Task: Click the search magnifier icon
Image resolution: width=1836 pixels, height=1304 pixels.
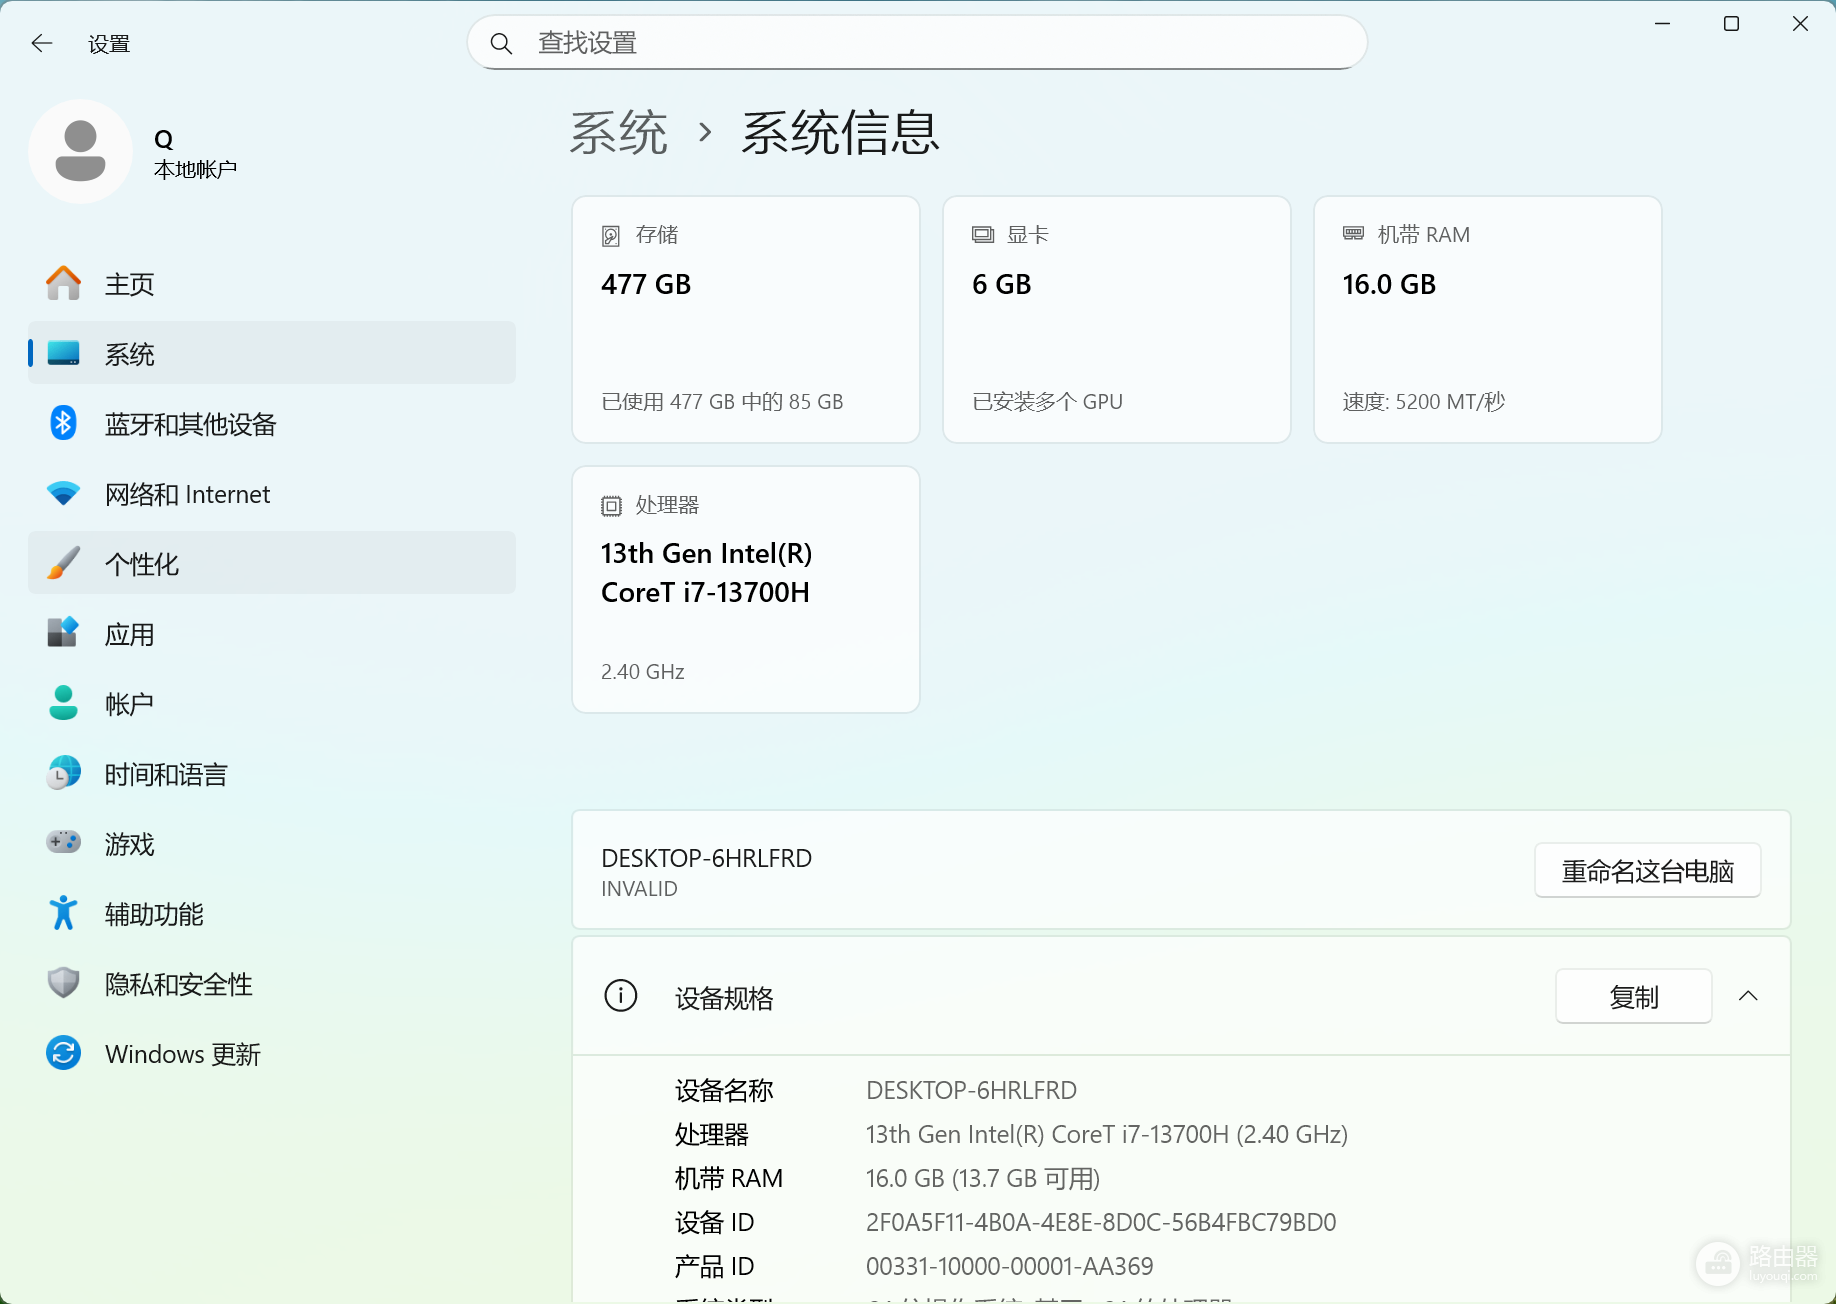Action: pyautogui.click(x=501, y=43)
